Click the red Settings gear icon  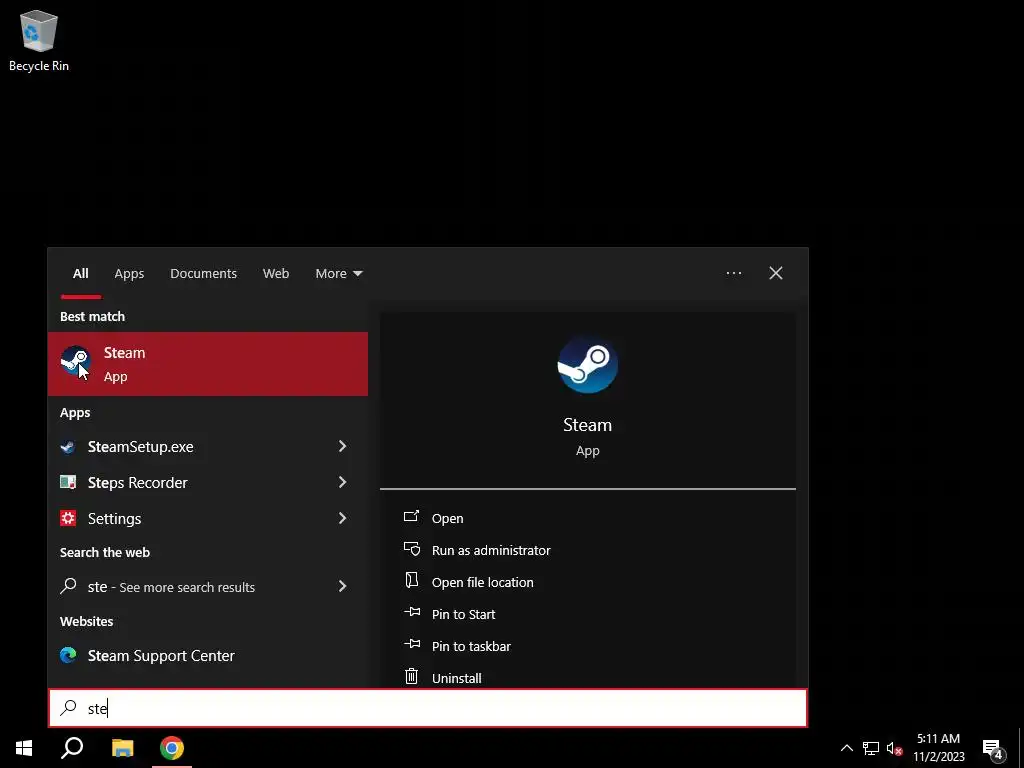(x=68, y=518)
